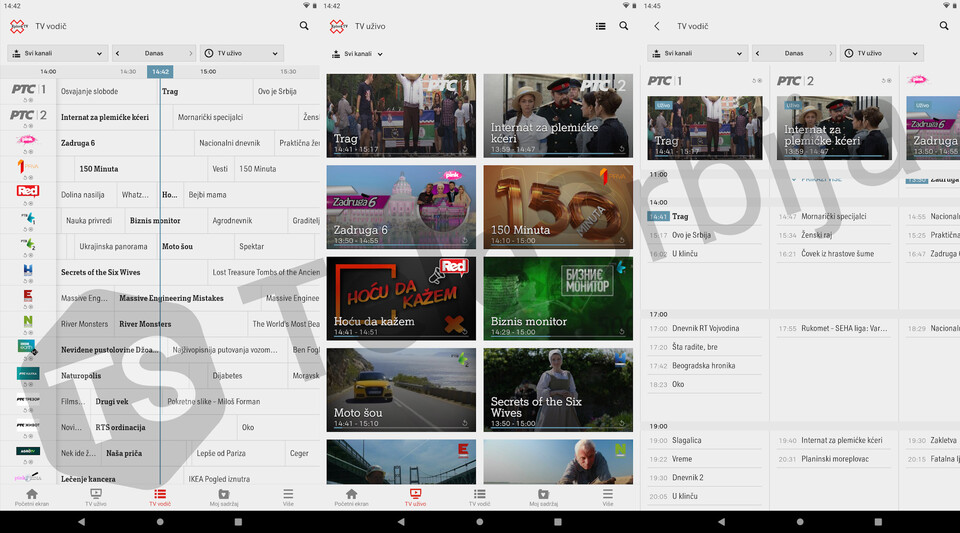
Task: Open the 150 Minuta live thumbnail
Action: (558, 207)
